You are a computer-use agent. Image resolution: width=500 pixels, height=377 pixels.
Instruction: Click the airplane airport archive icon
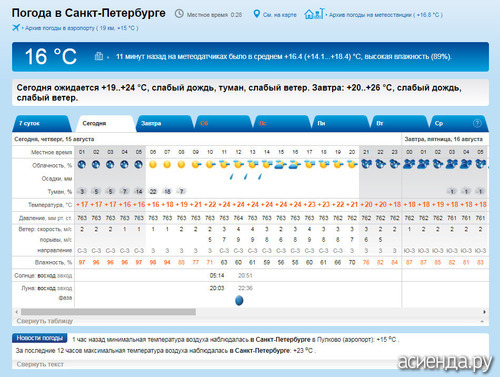(16, 28)
